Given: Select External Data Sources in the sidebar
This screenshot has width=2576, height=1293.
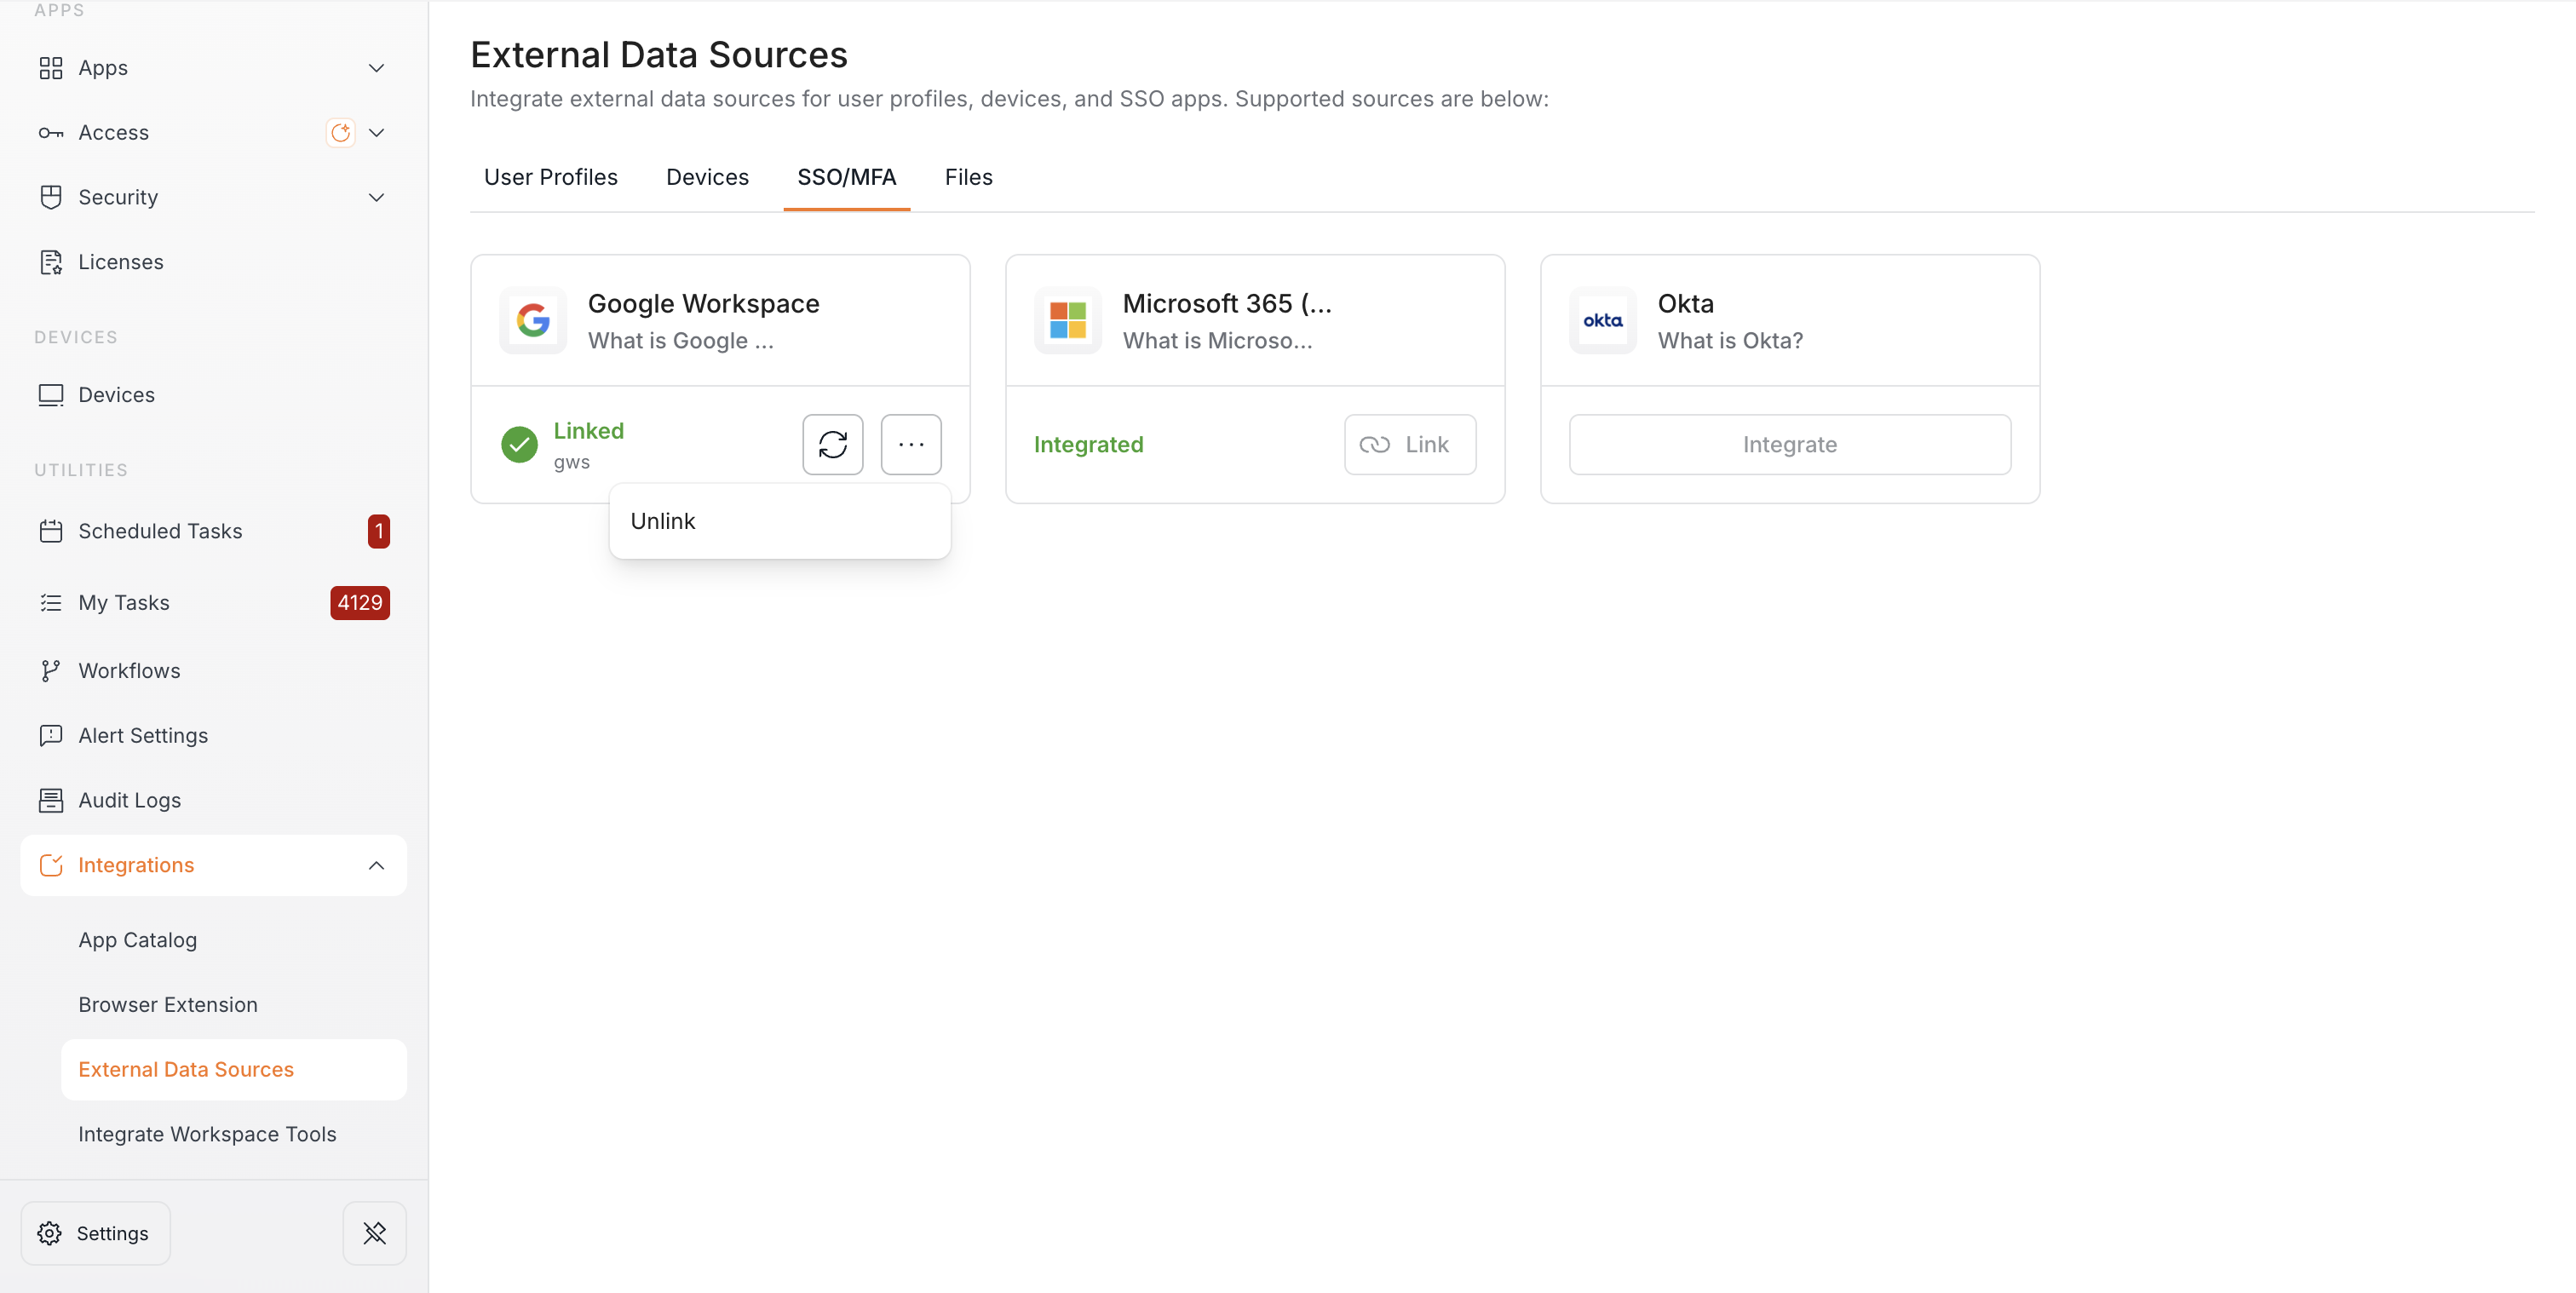Looking at the screenshot, I should point(234,1069).
